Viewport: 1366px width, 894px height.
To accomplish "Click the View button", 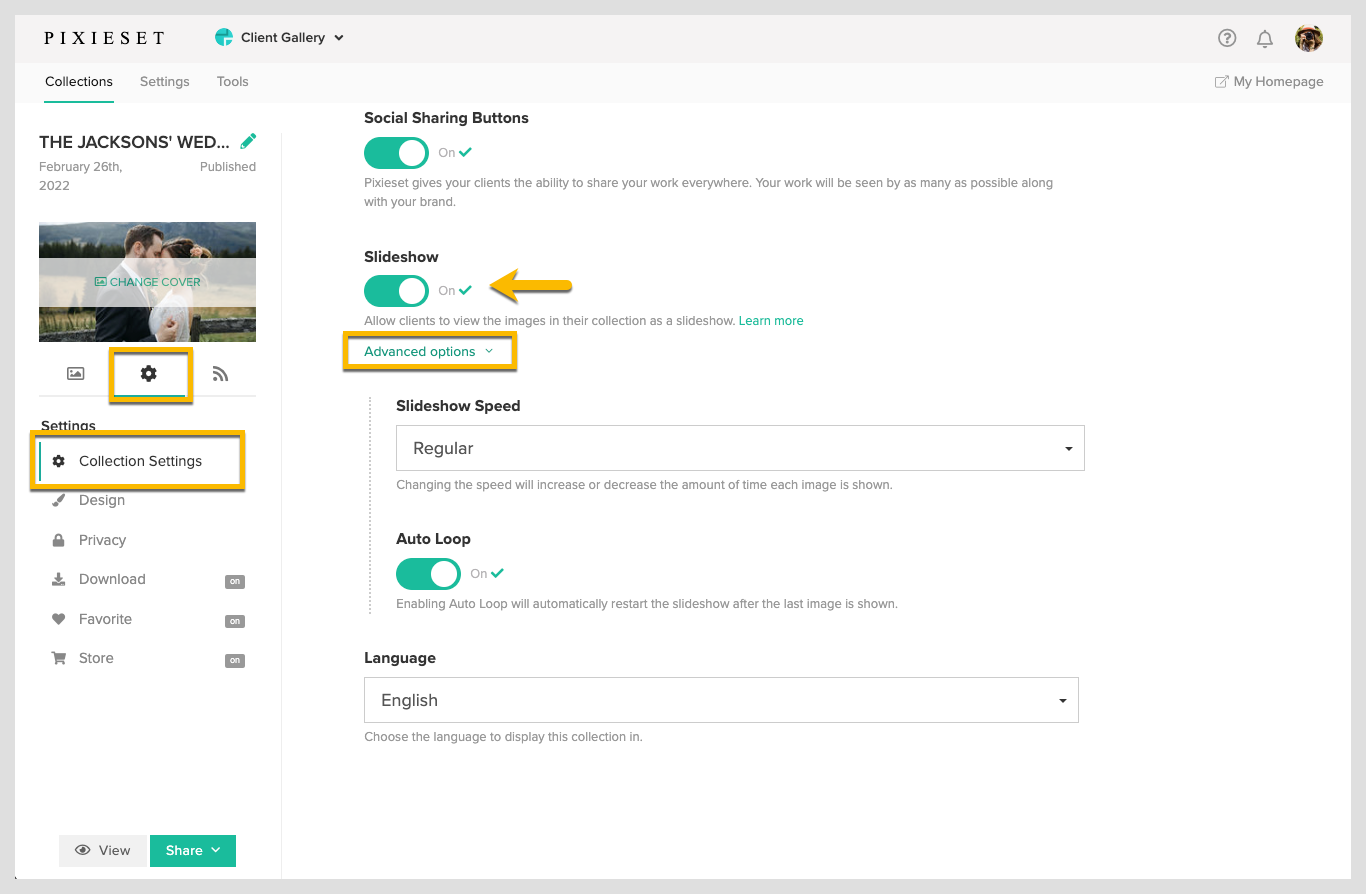I will click(103, 851).
